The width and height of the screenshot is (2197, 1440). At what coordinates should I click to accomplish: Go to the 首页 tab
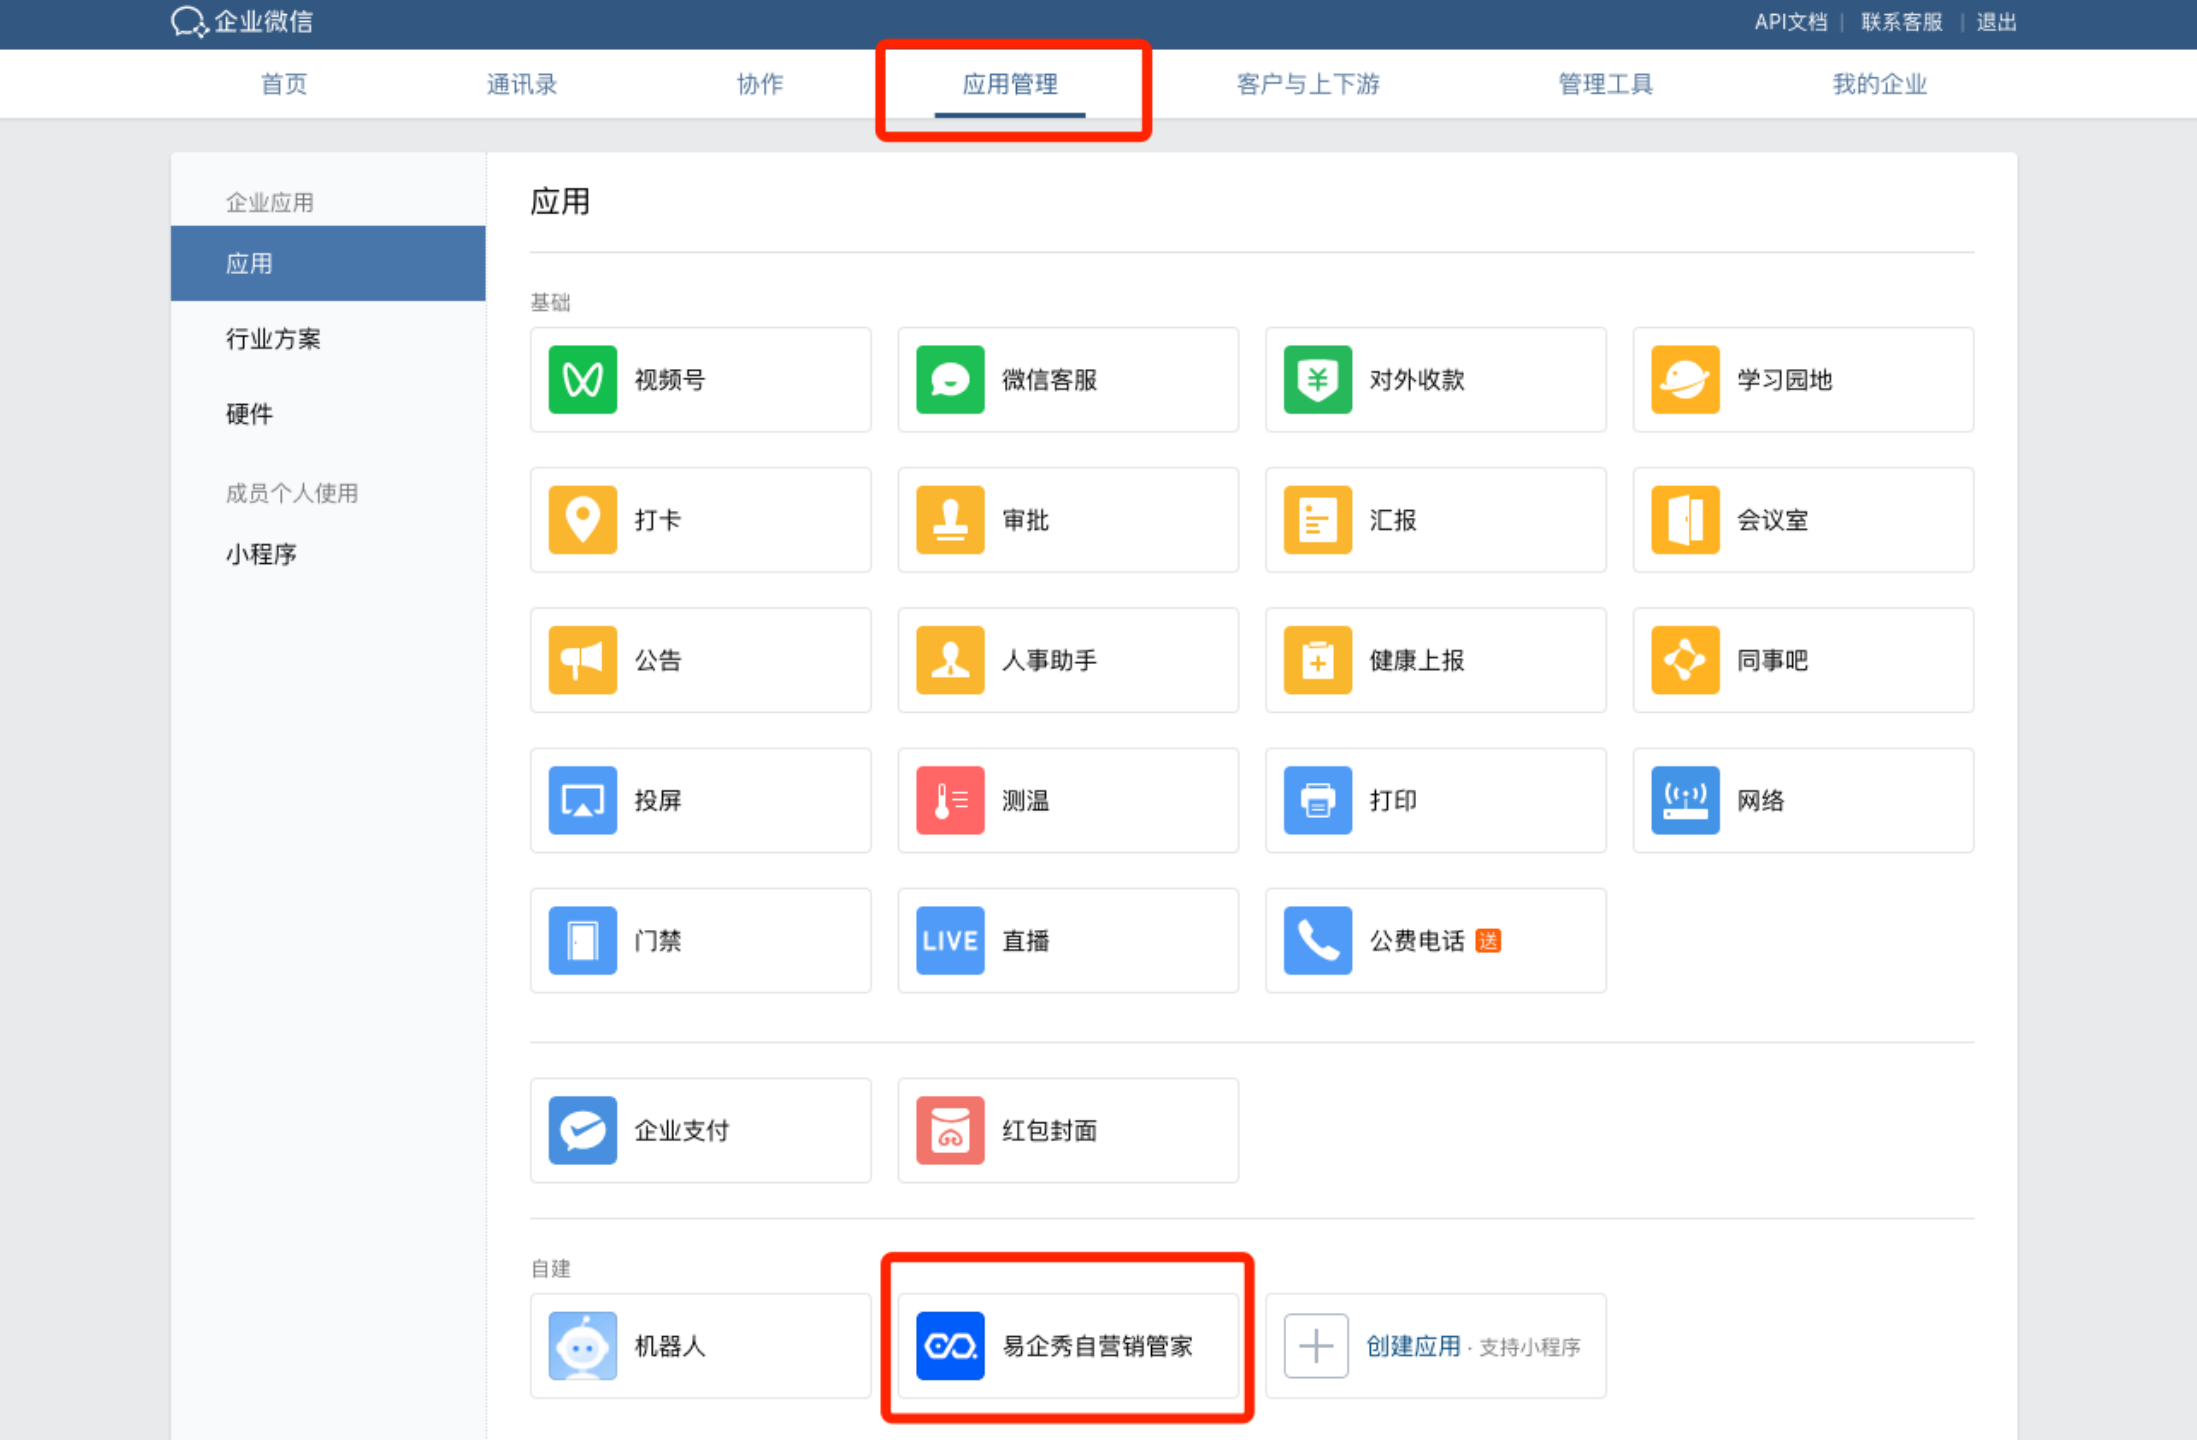[284, 84]
